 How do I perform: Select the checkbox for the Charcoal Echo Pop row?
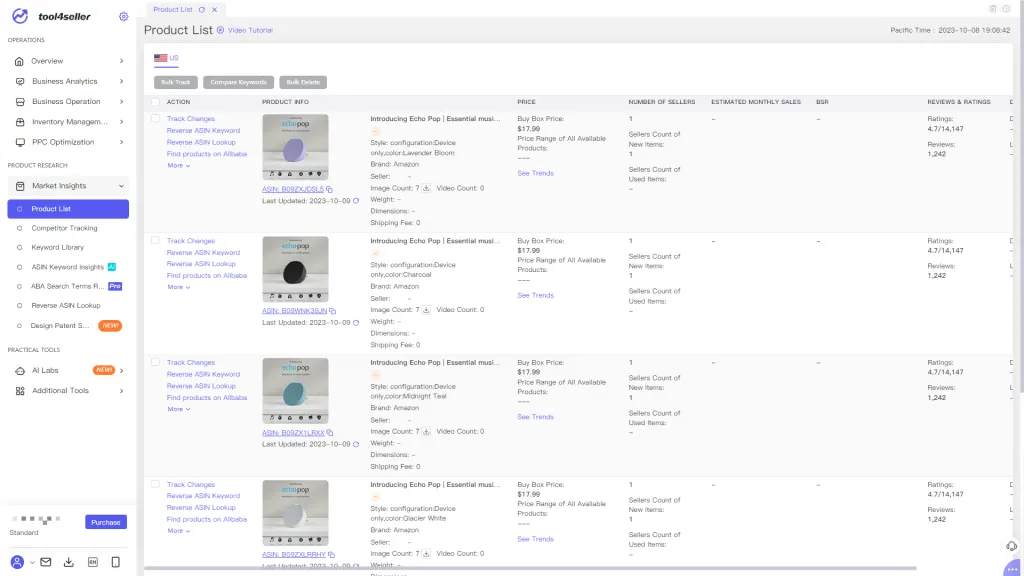pos(155,240)
